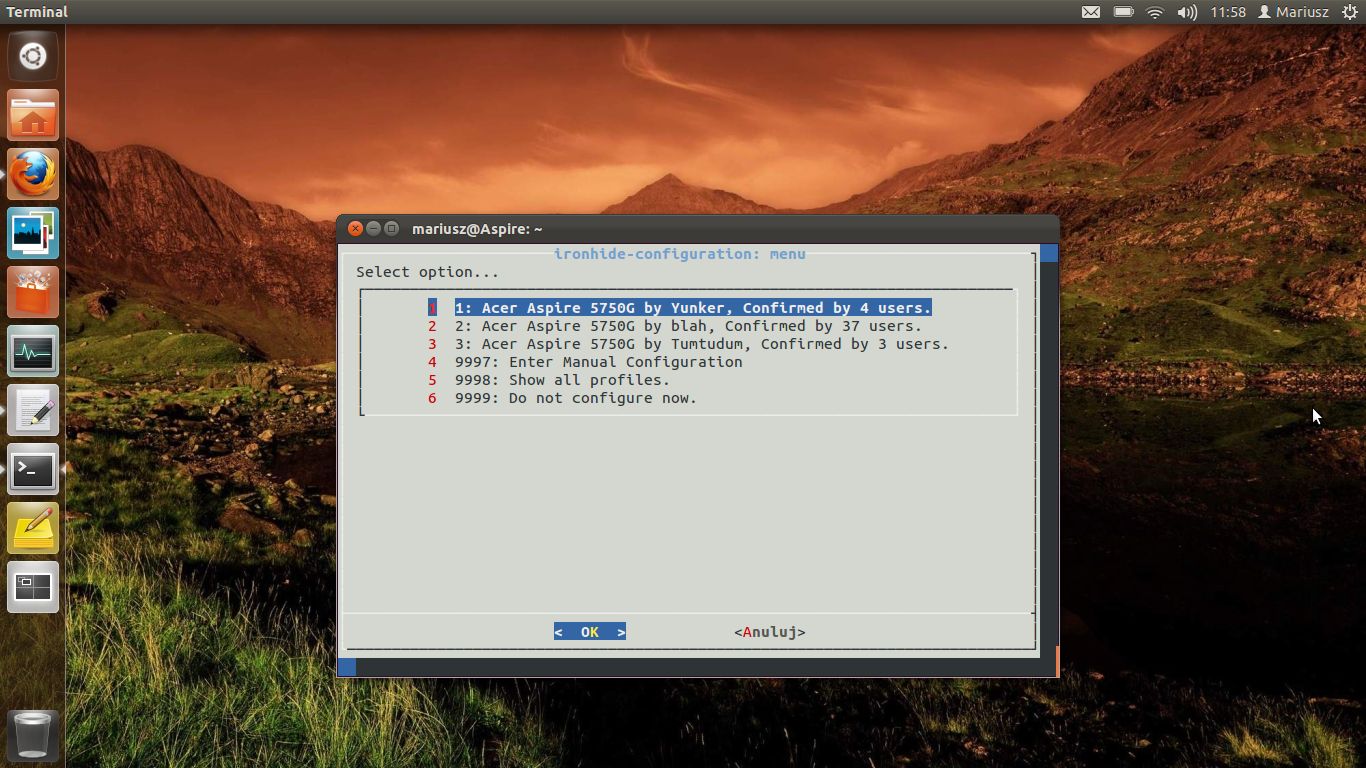Confirm selection with the OK button
The image size is (1366, 768).
(590, 632)
